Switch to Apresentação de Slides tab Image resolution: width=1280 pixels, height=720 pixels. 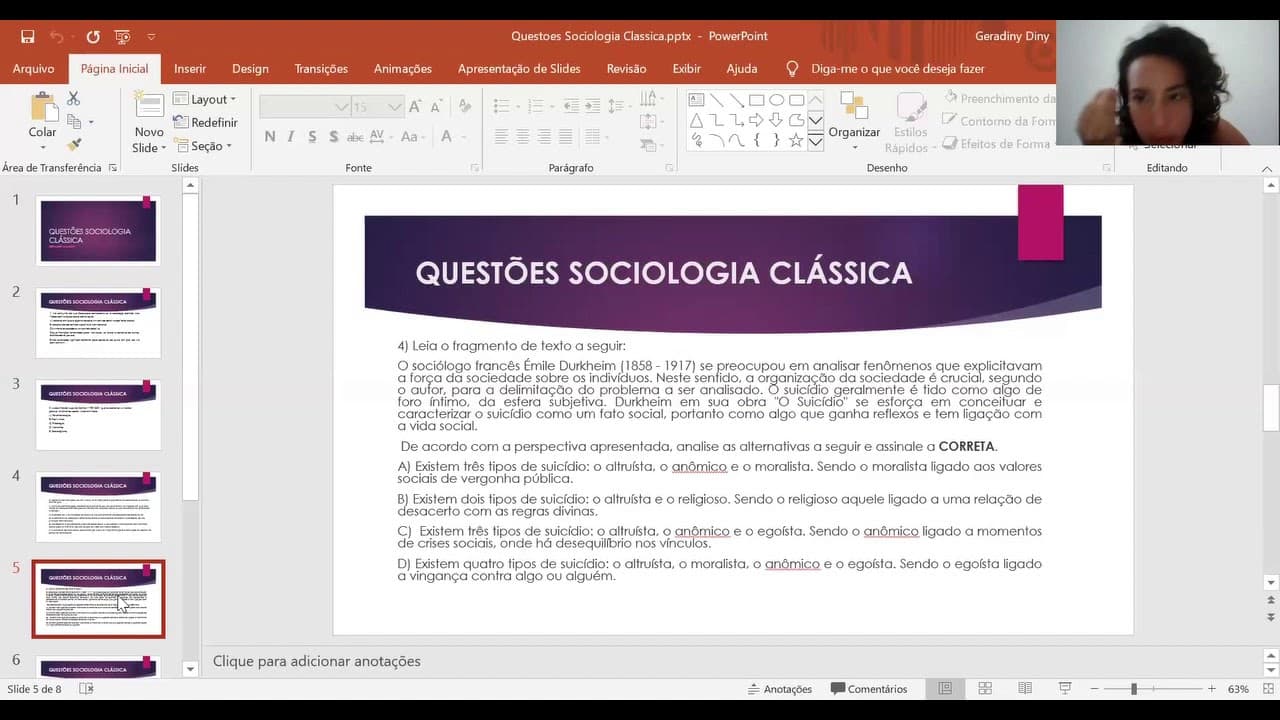coord(519,69)
